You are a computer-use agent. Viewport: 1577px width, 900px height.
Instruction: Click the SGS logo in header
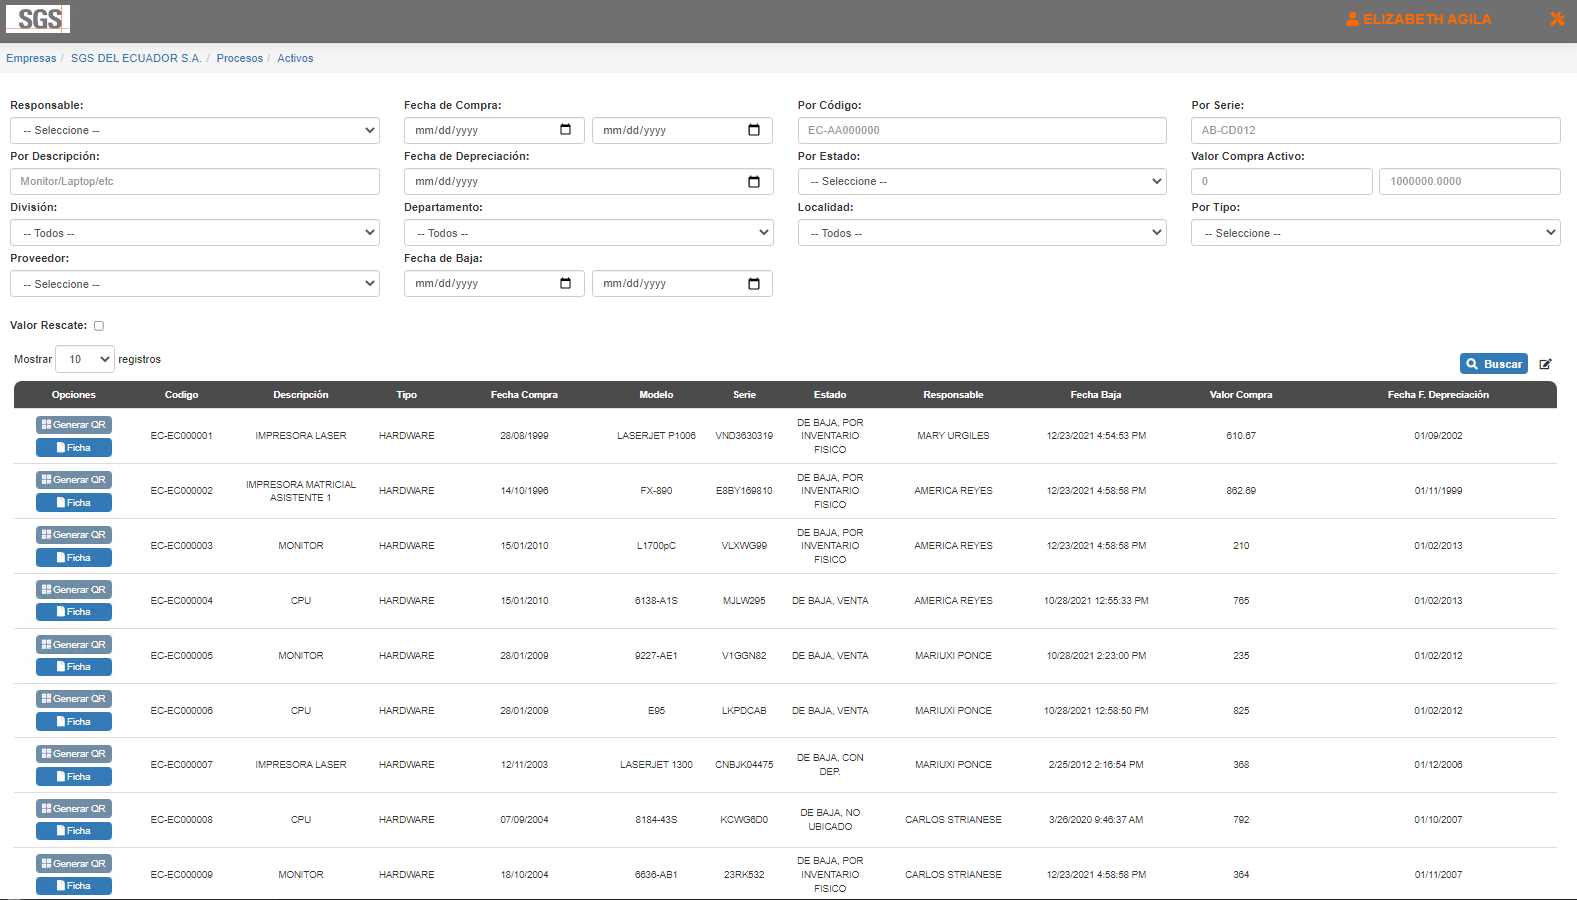(38, 19)
